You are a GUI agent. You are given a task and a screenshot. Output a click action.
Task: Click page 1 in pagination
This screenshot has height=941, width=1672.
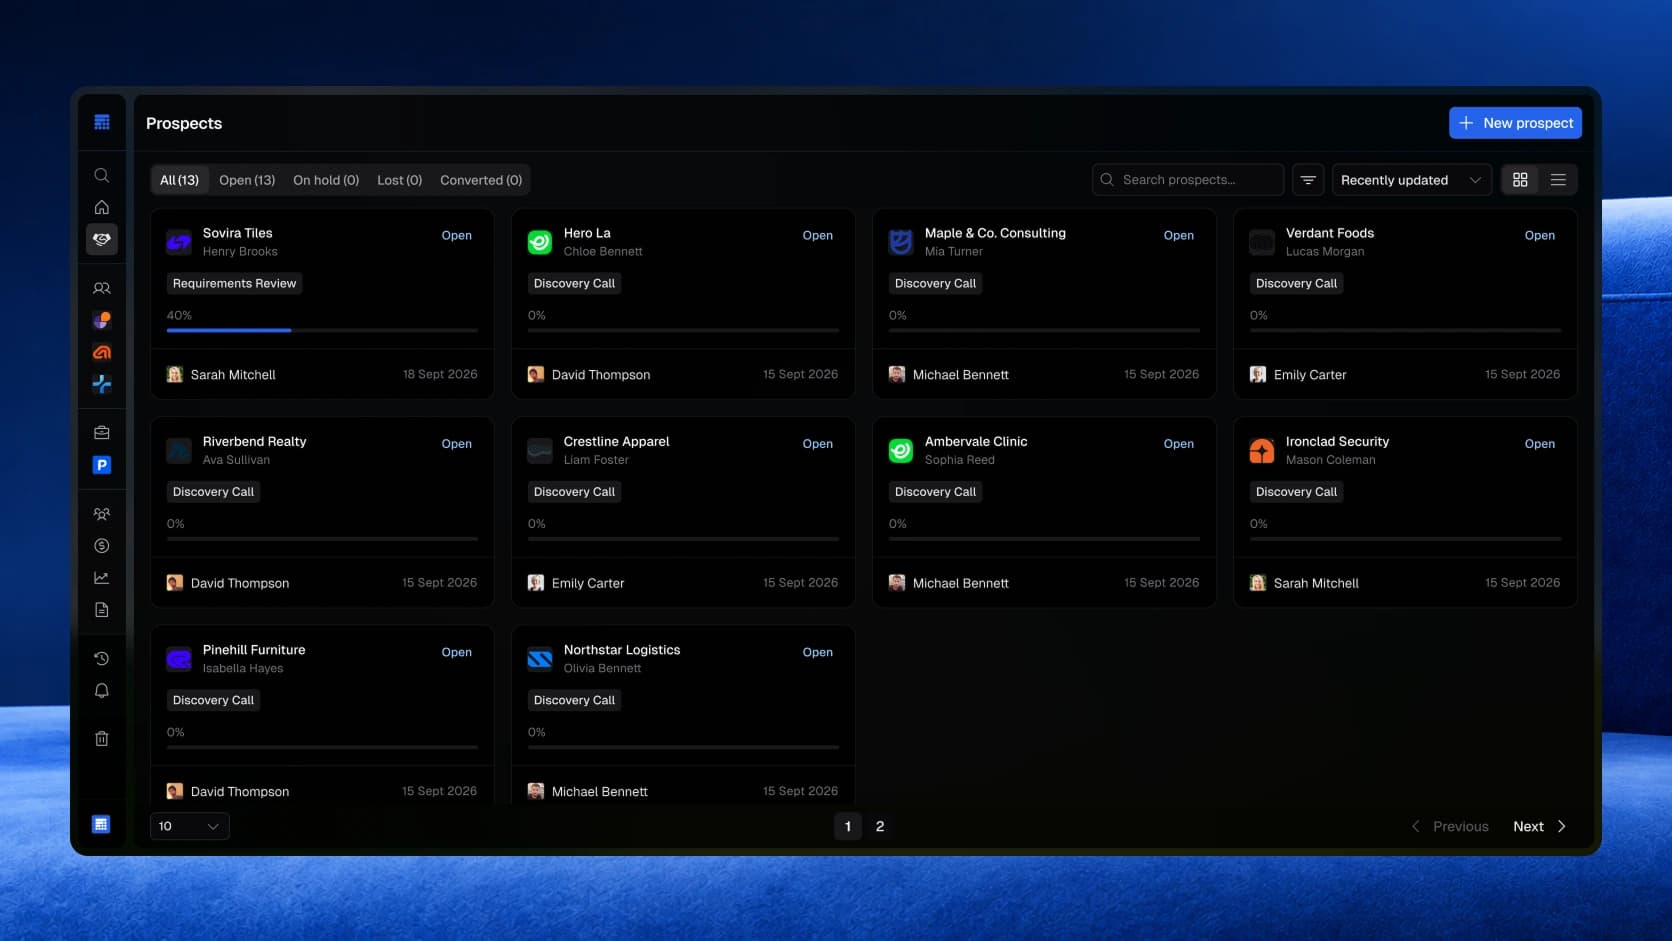point(848,826)
